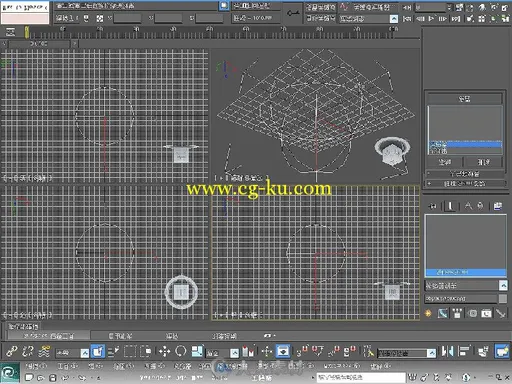Select the Select and Link tool
The image size is (512, 384).
pos(12,351)
